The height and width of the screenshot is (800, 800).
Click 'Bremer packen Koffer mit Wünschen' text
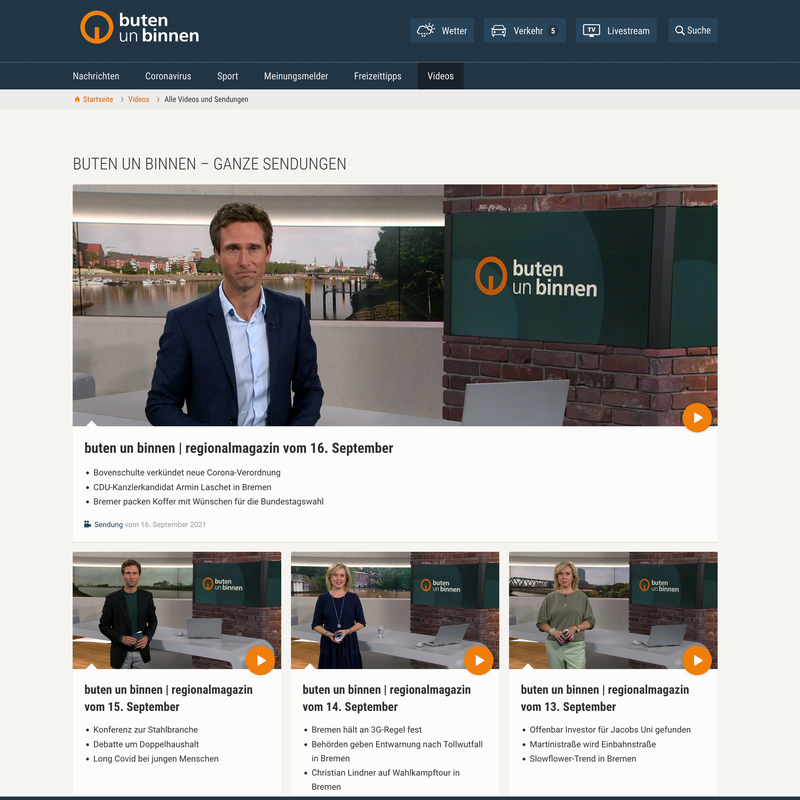[208, 502]
